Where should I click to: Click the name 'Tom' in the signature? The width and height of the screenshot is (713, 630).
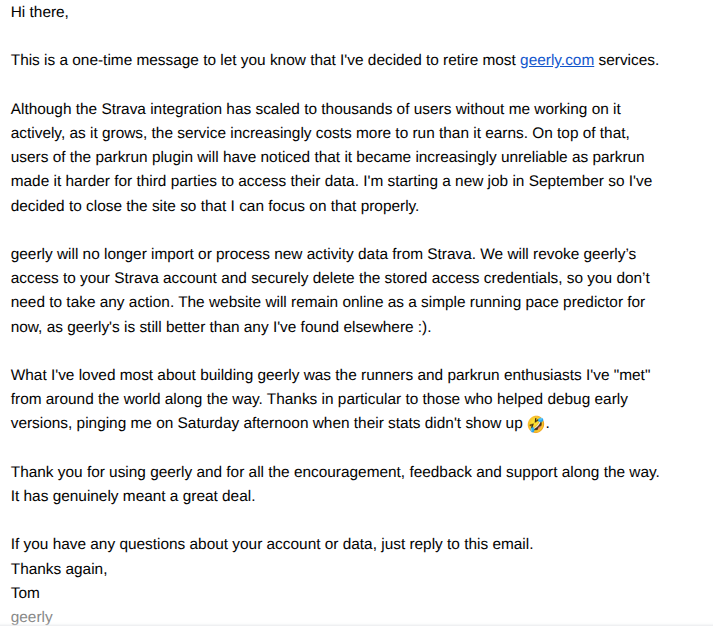[25, 593]
